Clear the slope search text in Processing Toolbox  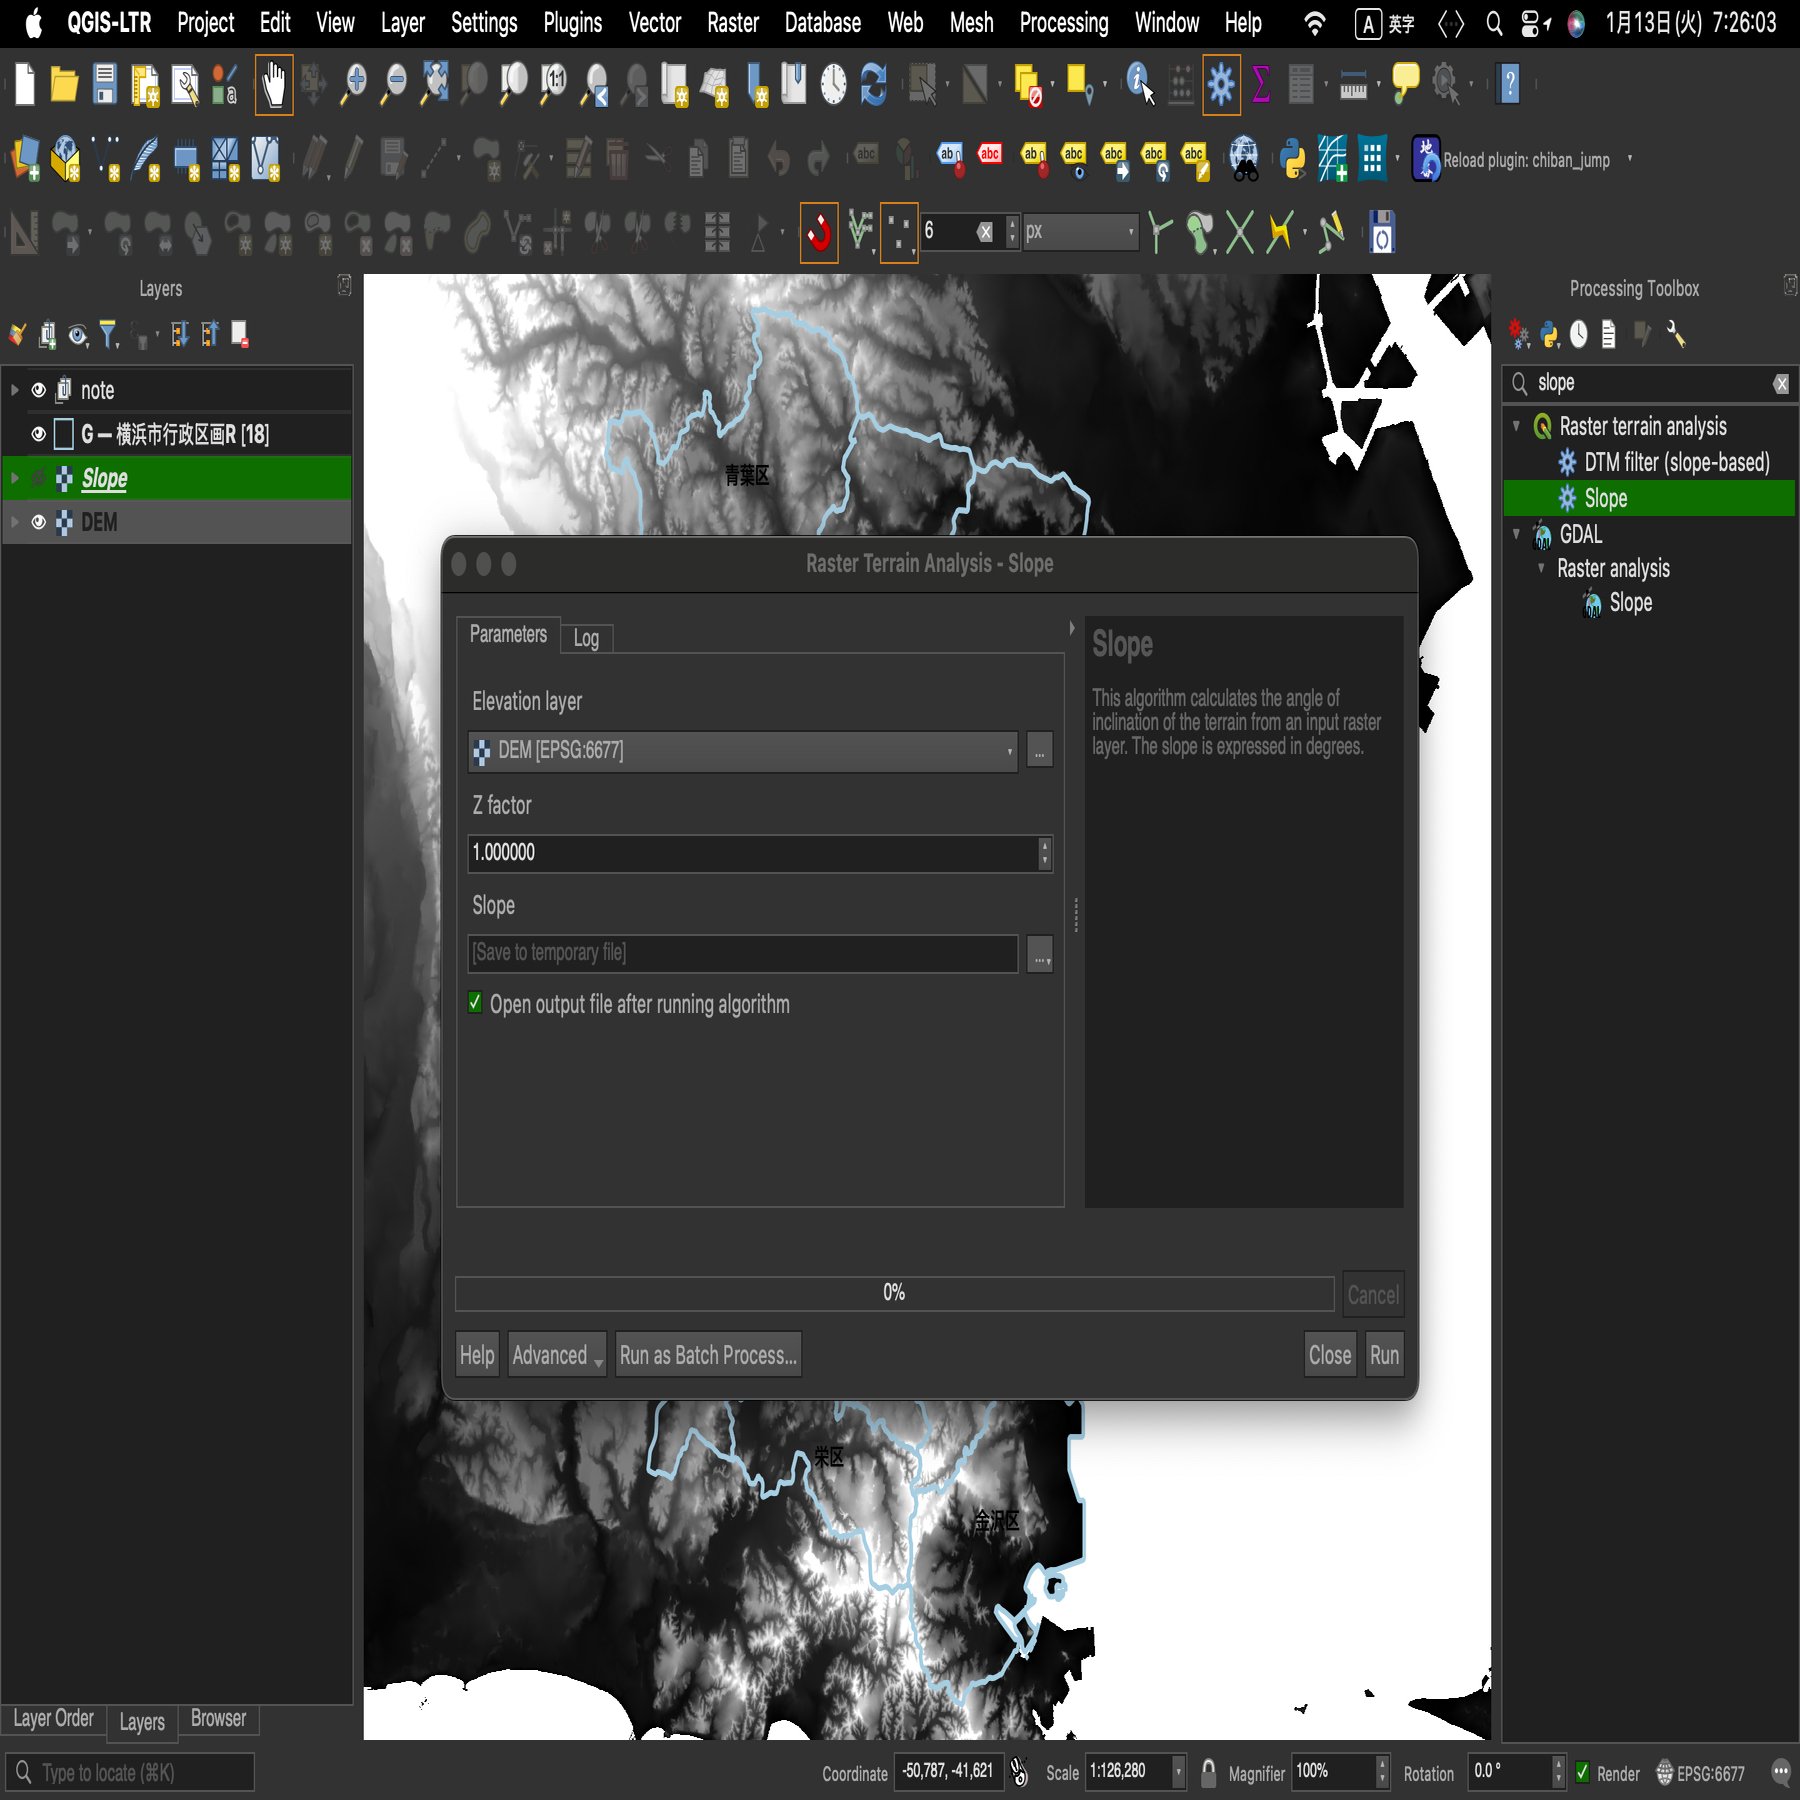[1781, 384]
